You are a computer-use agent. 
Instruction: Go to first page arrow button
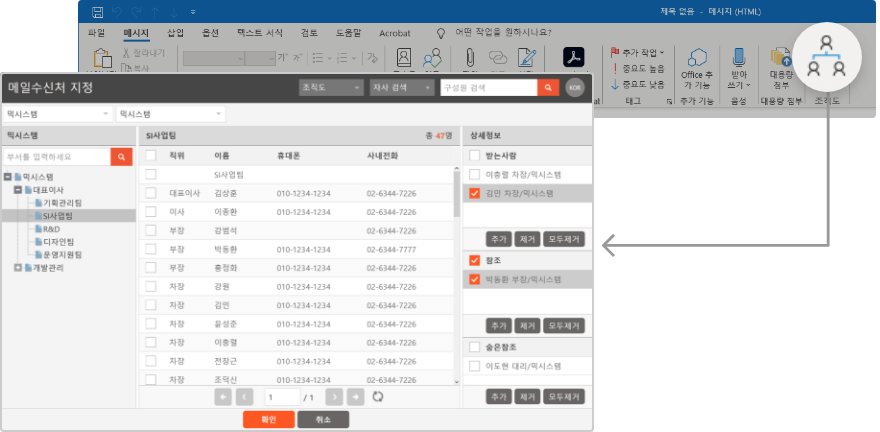pos(223,397)
